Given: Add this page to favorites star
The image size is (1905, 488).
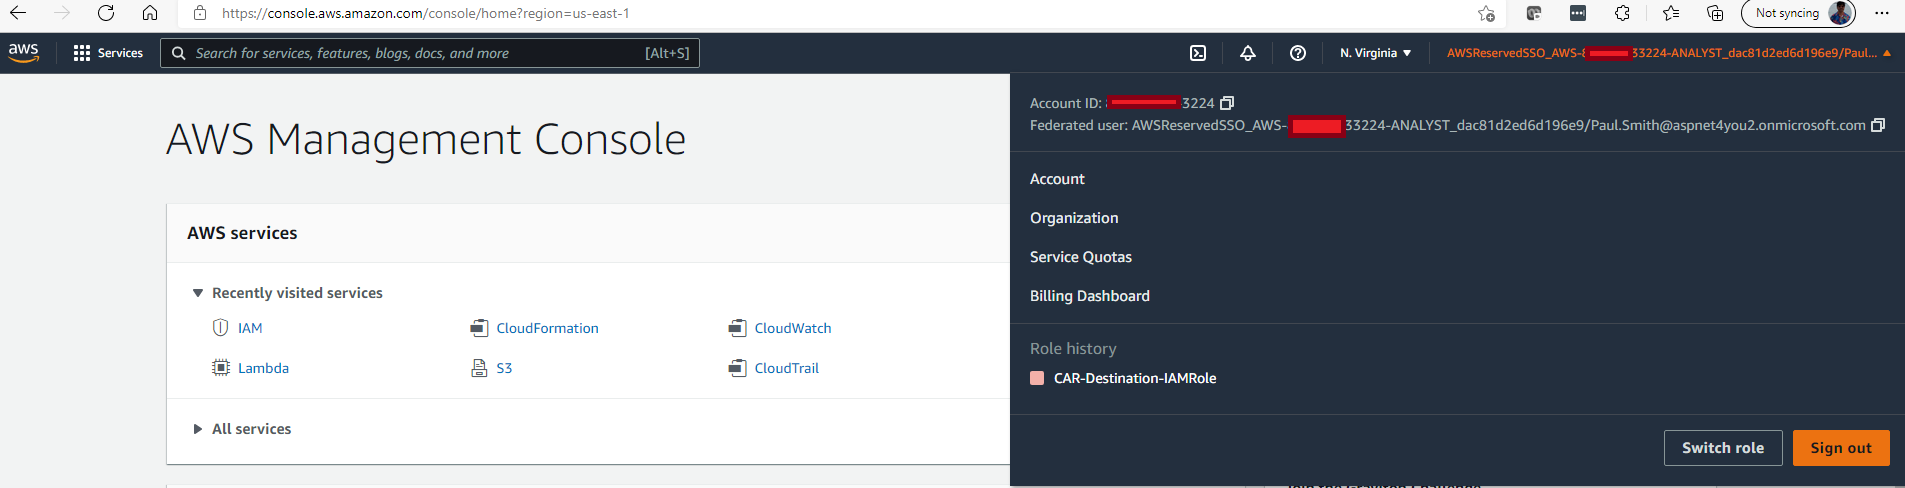Looking at the screenshot, I should (1486, 13).
